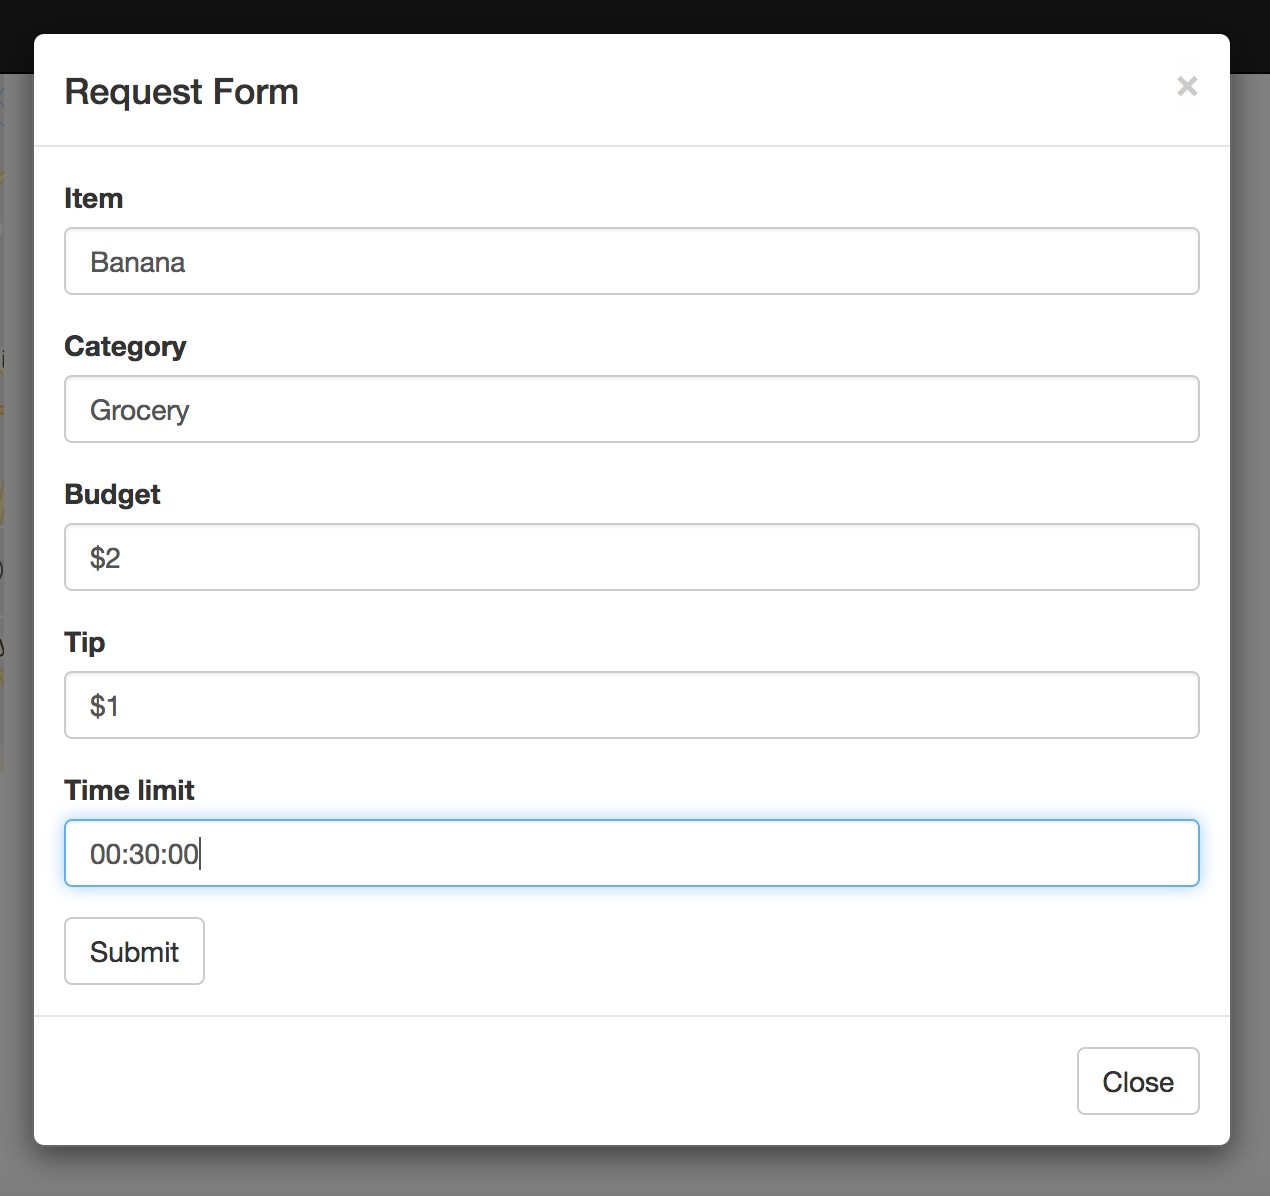Click the Close button in modal footer
This screenshot has width=1270, height=1196.
coord(1137,1081)
